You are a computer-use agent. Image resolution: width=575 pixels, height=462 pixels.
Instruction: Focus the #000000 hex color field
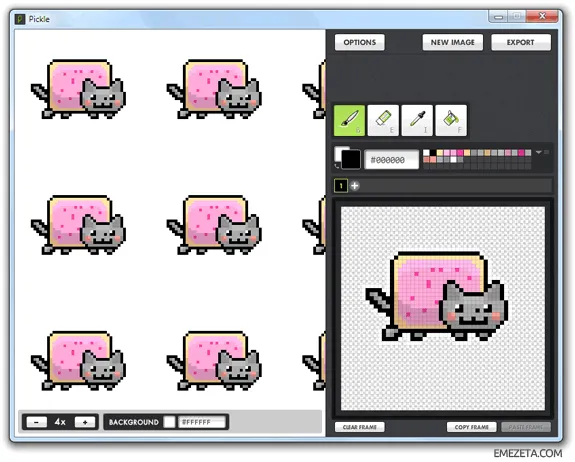click(392, 160)
